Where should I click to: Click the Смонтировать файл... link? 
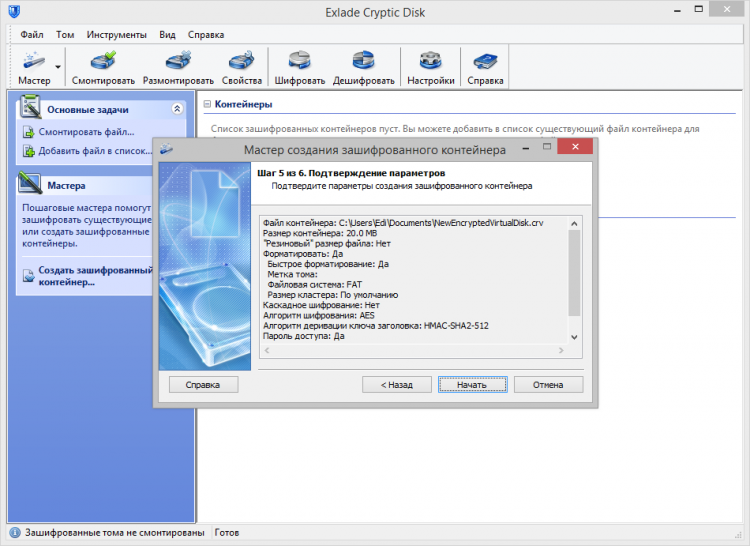(86, 131)
